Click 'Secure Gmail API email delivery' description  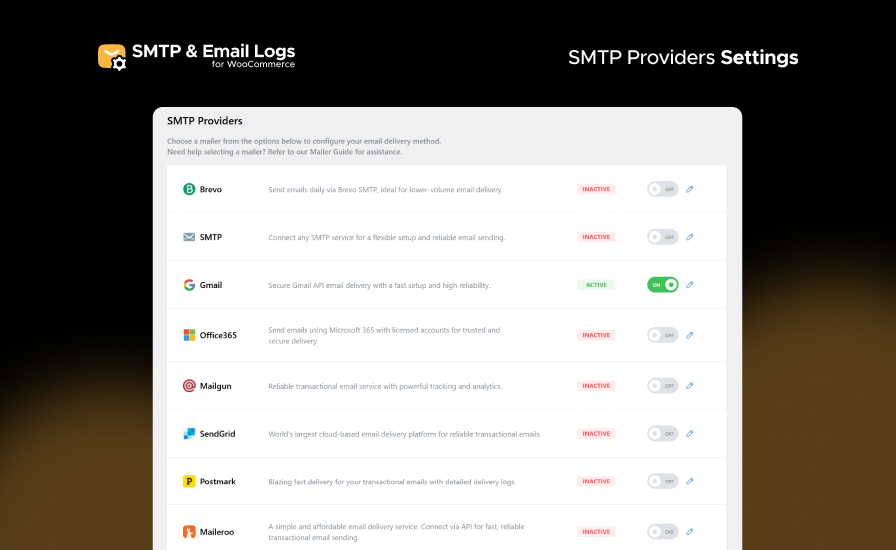pyautogui.click(x=379, y=285)
